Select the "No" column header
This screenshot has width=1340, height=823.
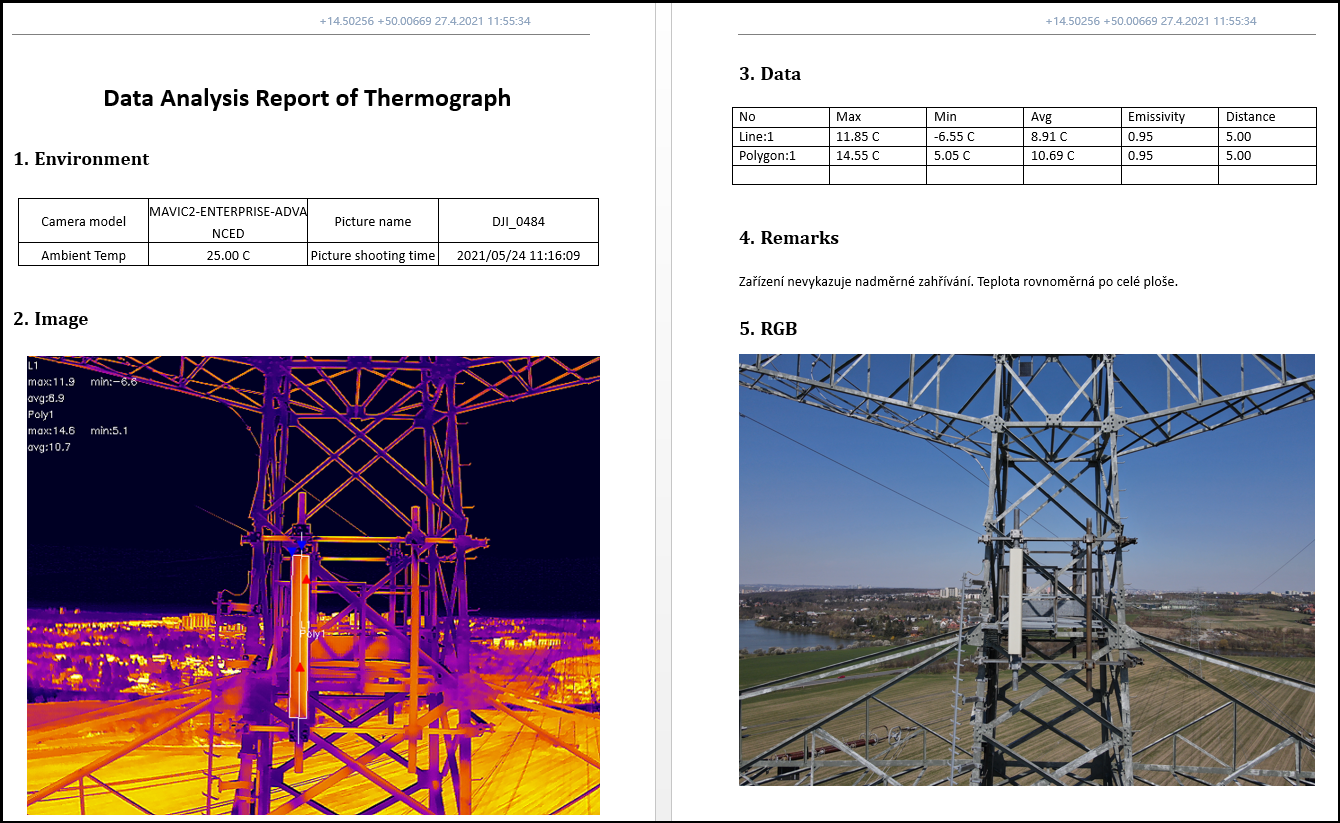click(x=781, y=117)
